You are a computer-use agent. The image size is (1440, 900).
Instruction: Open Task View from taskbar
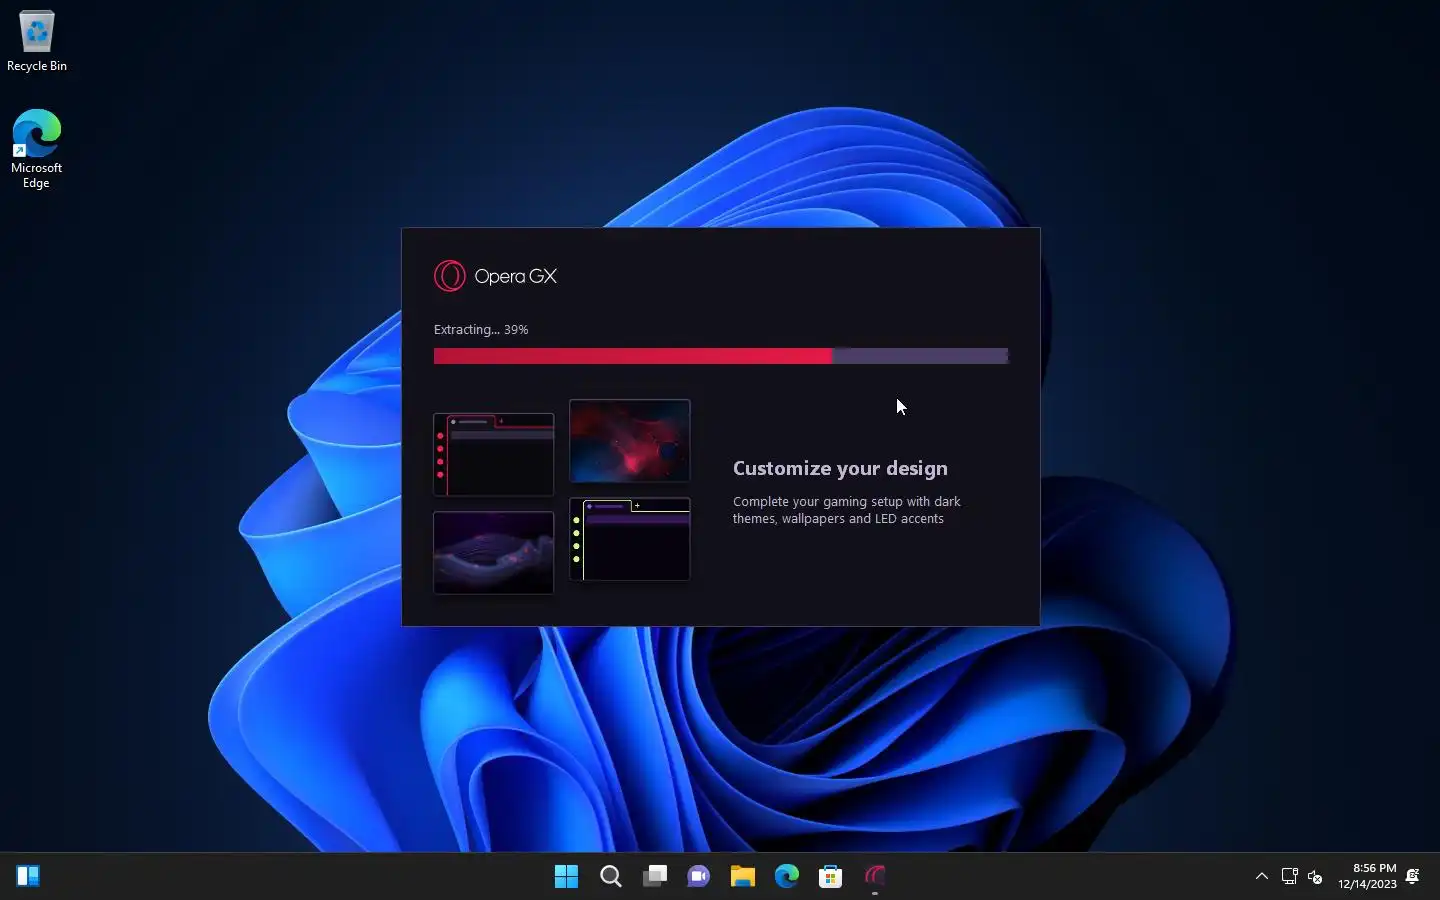pyautogui.click(x=654, y=876)
